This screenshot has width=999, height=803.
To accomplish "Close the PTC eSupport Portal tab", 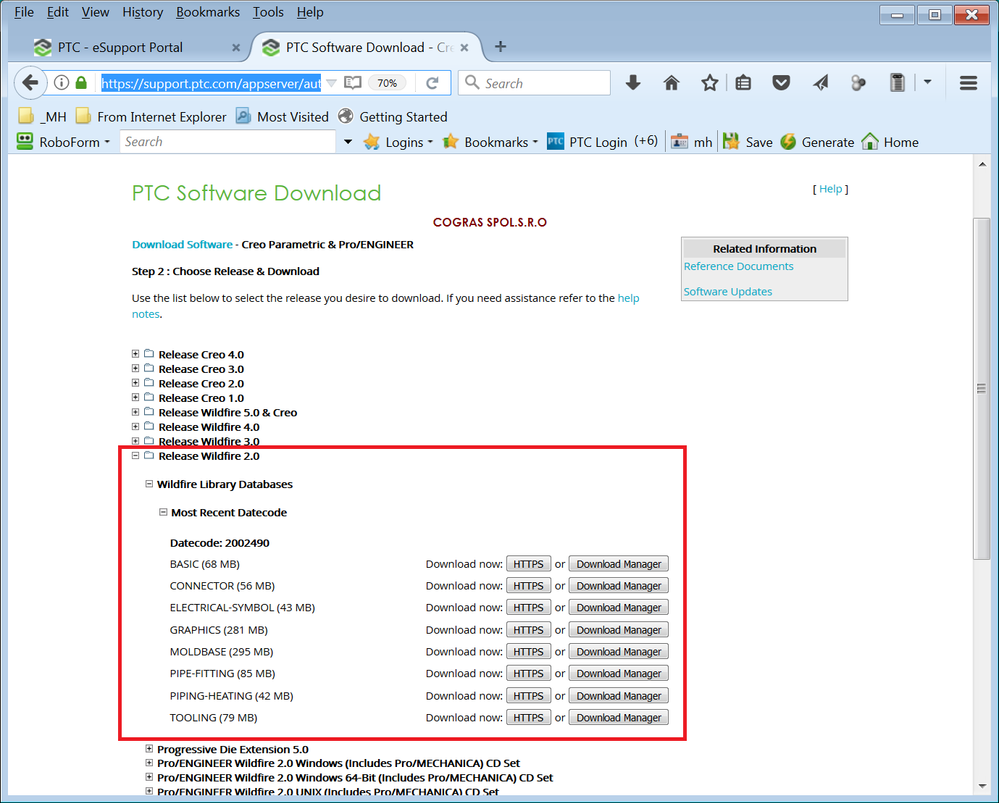I will tap(236, 48).
